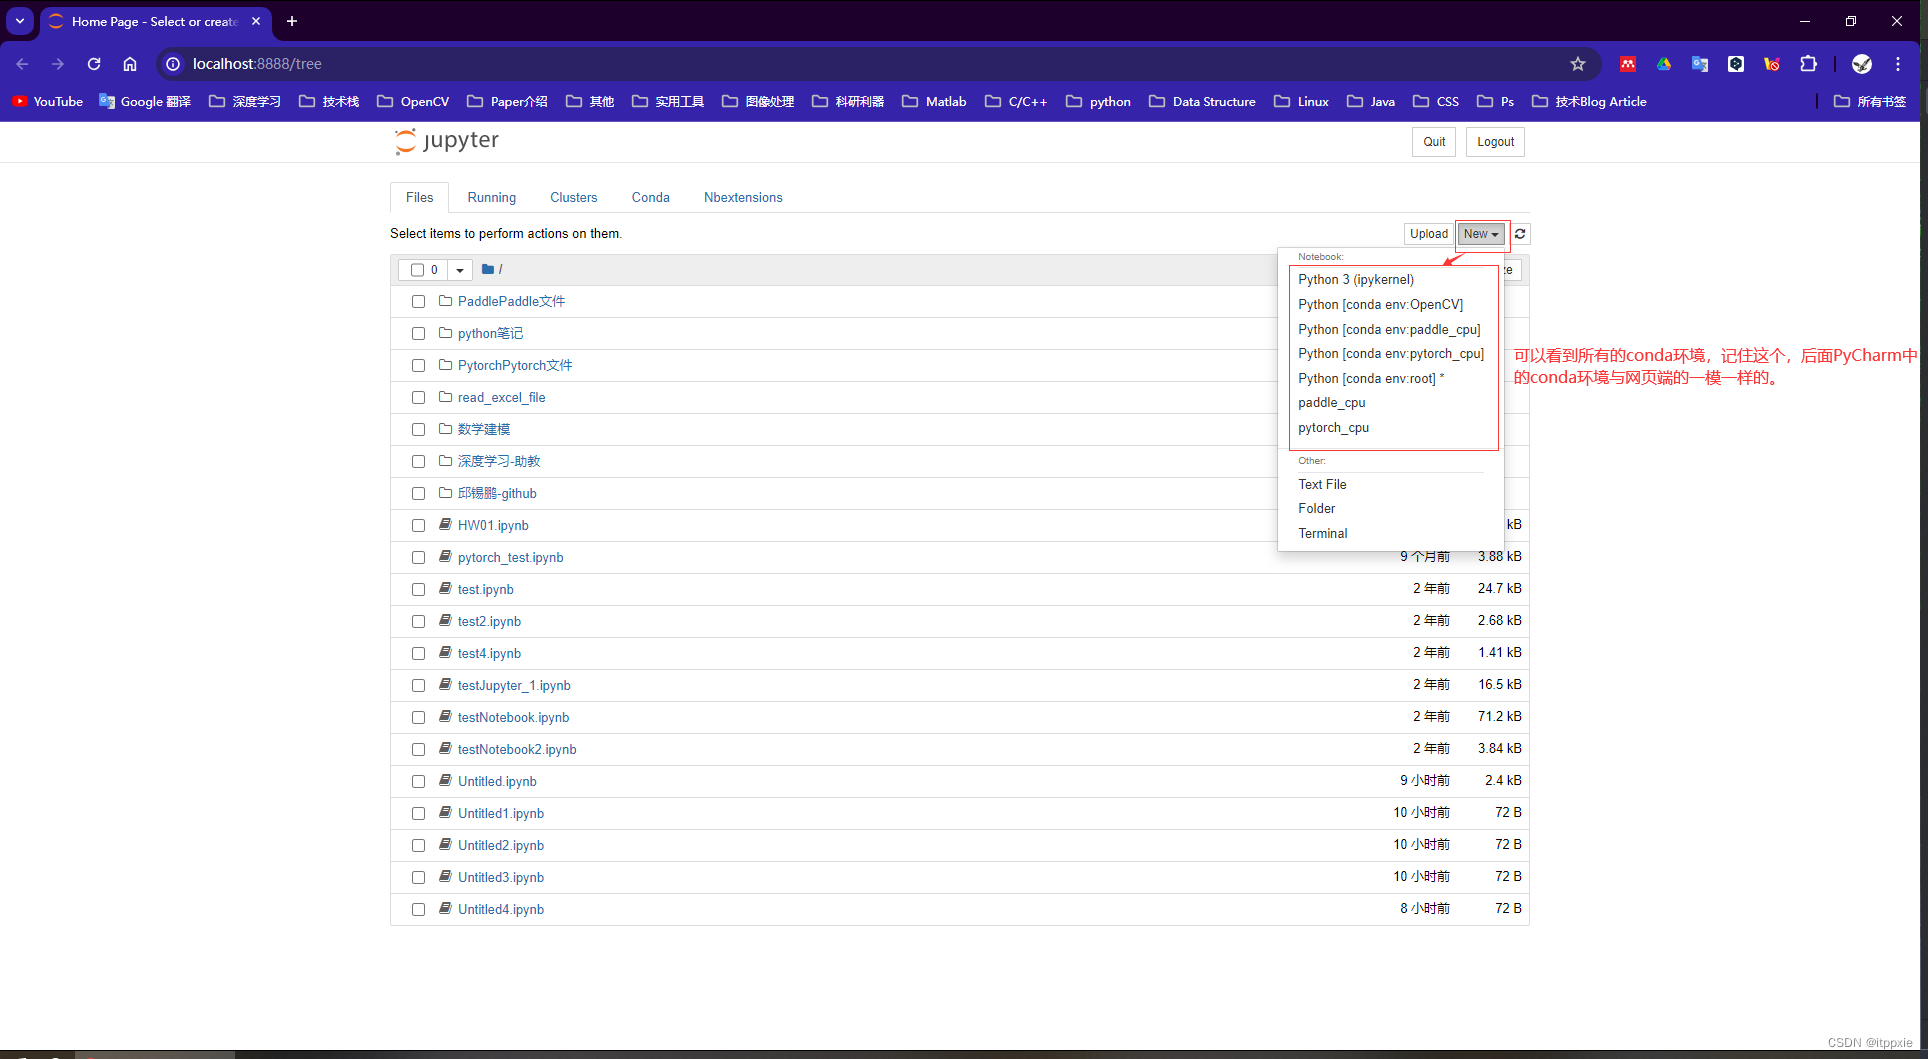The image size is (1928, 1059).
Task: Click the browser page reload icon
Action: pyautogui.click(x=94, y=63)
